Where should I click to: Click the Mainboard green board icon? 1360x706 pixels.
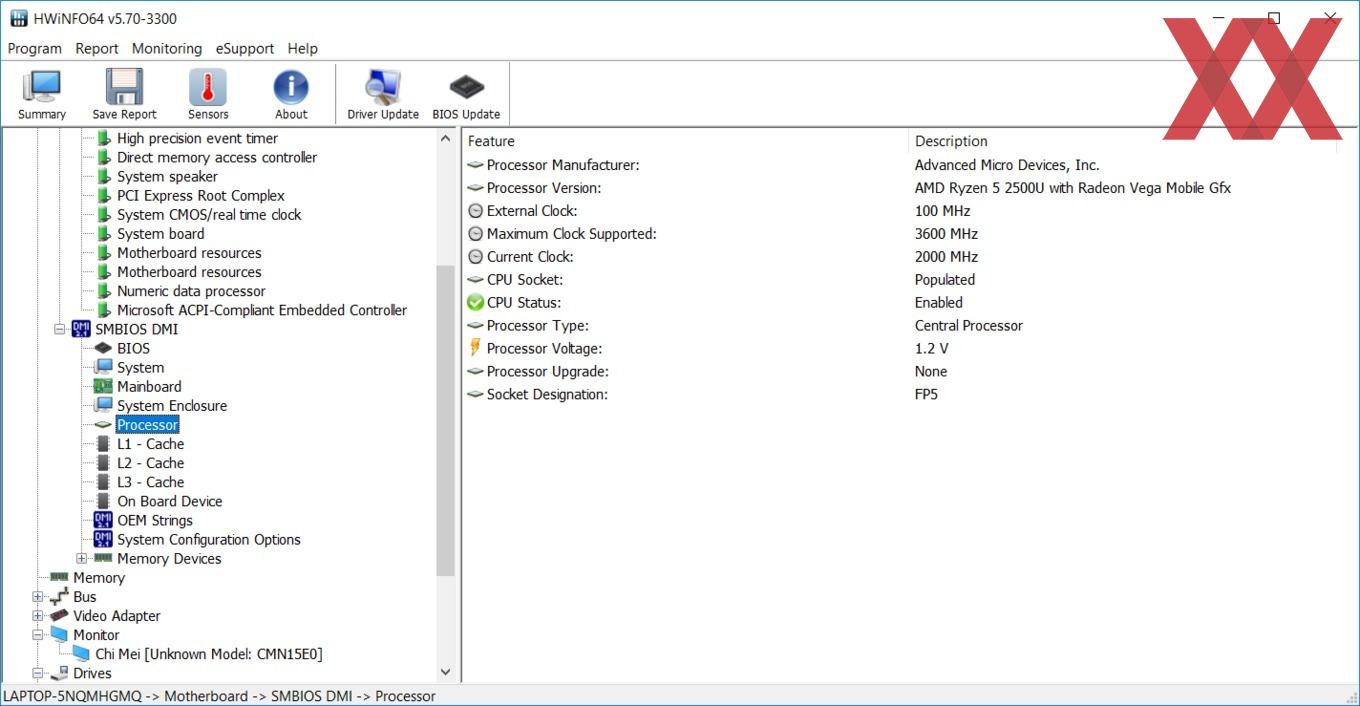[x=103, y=386]
